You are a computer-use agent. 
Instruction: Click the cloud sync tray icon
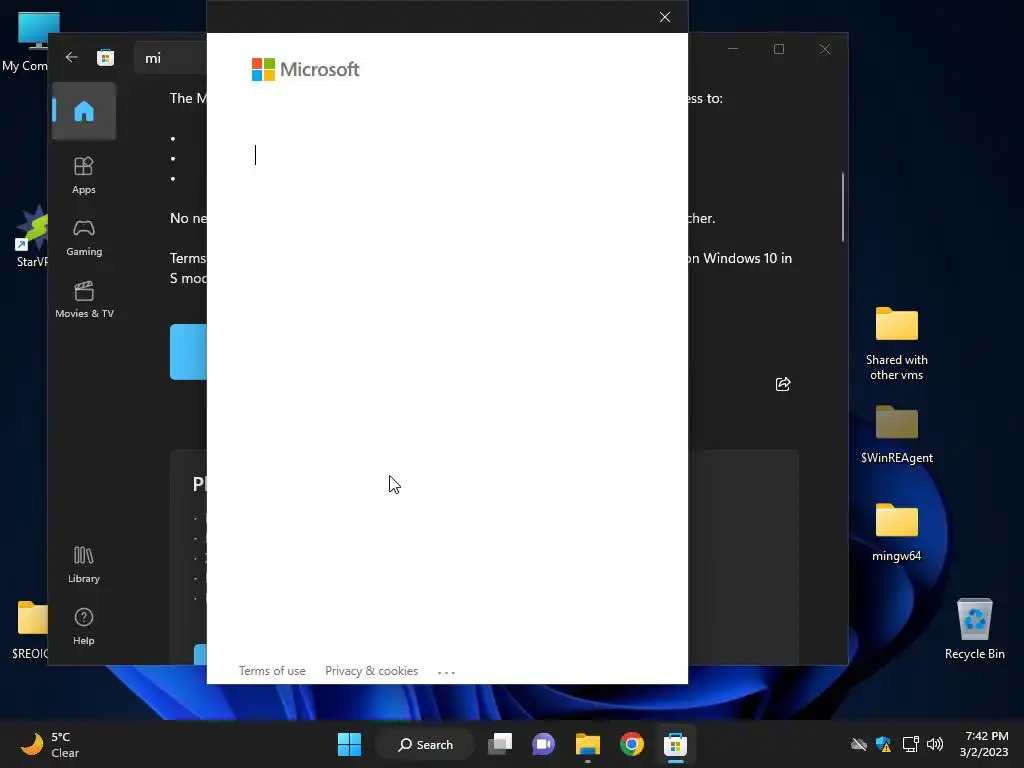859,744
